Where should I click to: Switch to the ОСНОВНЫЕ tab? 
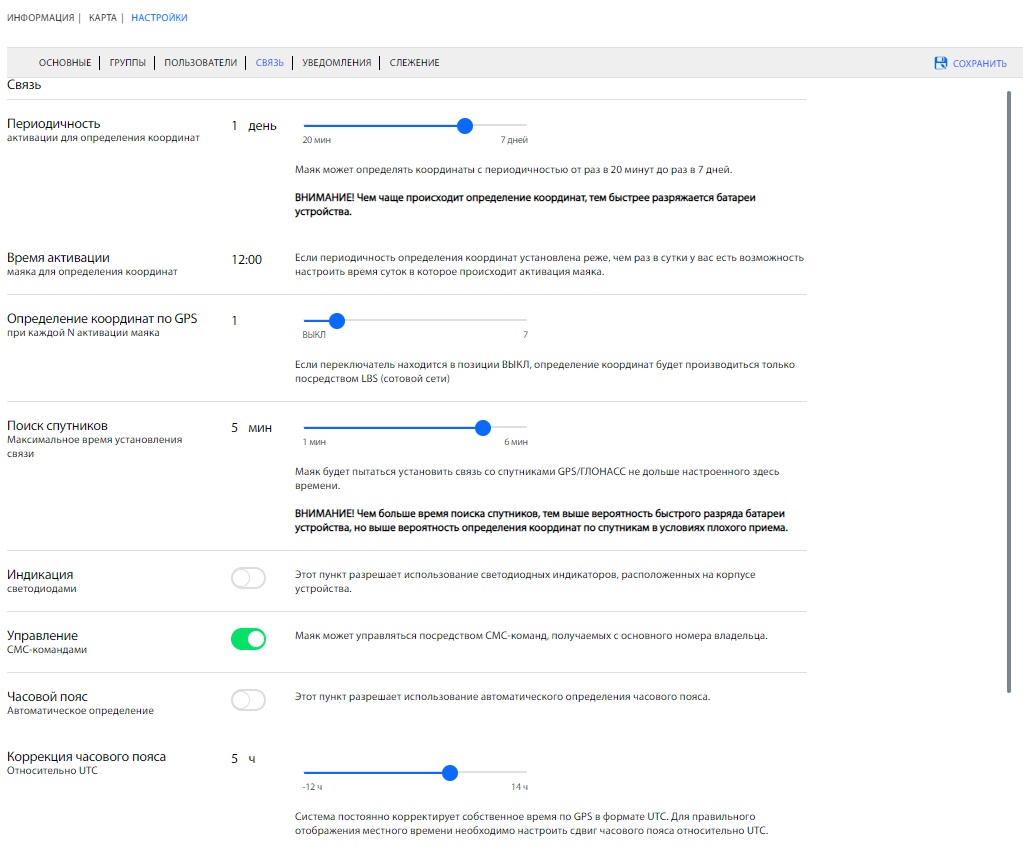pos(65,63)
